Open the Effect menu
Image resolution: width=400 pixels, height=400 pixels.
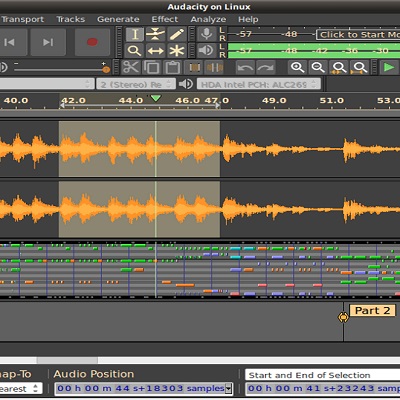165,19
